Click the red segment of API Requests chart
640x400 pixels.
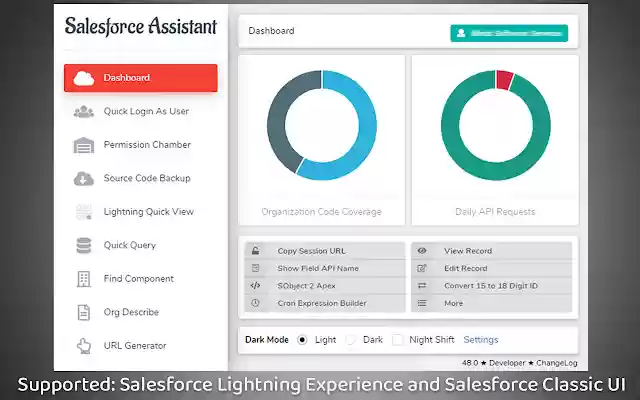point(505,79)
